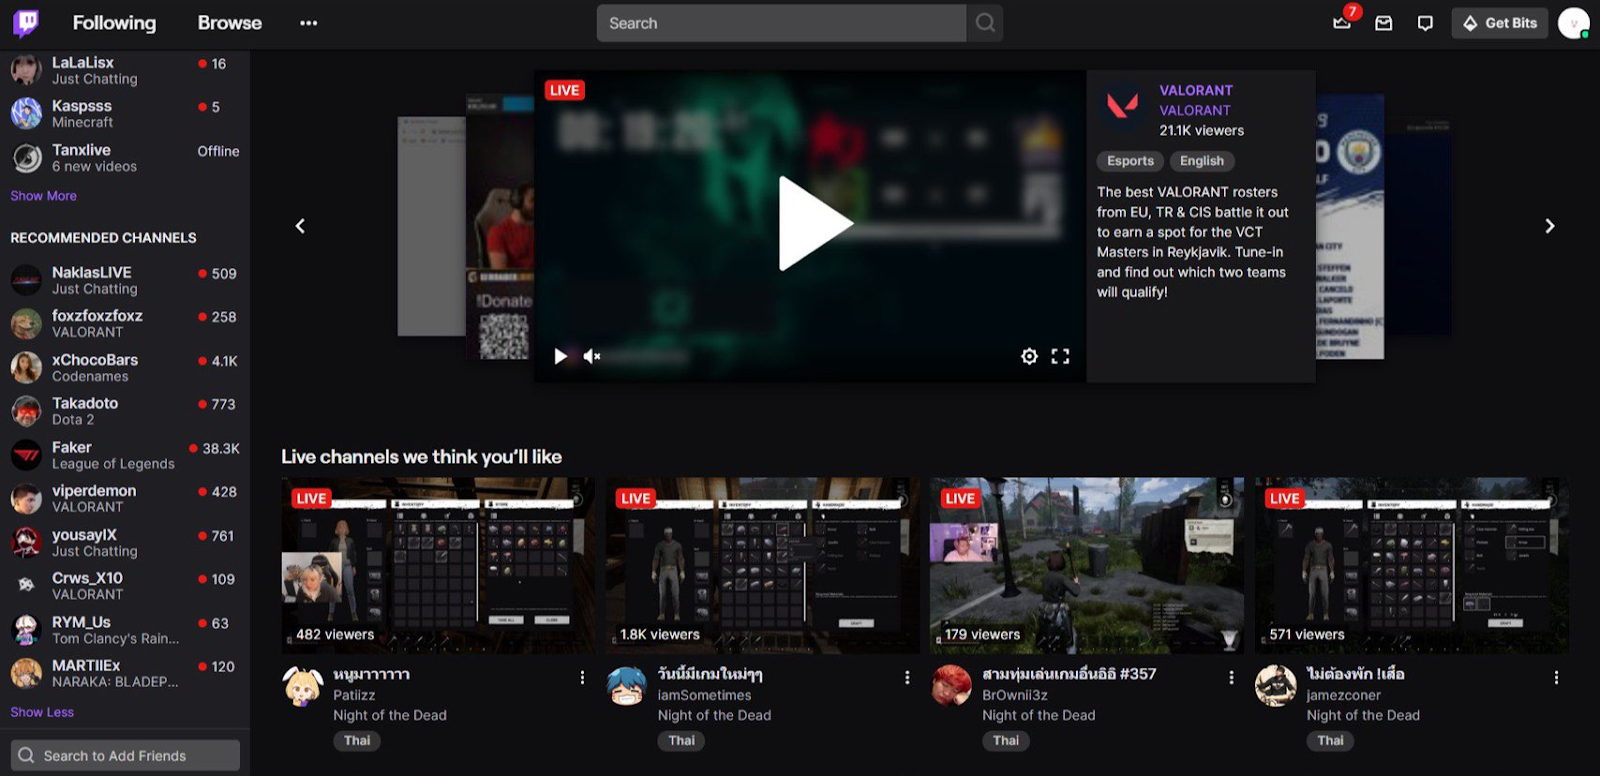Open the Twitch home logo

coord(26,22)
